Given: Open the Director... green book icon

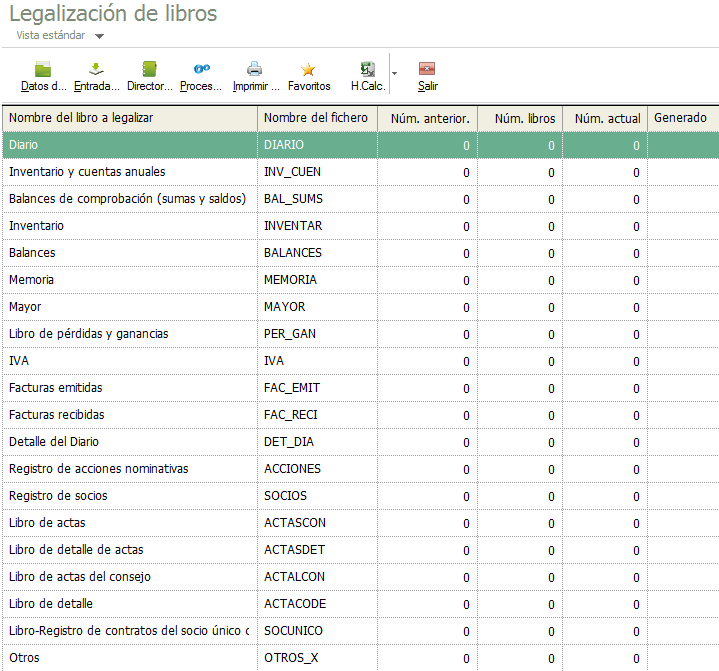Looking at the screenshot, I should (x=149, y=69).
